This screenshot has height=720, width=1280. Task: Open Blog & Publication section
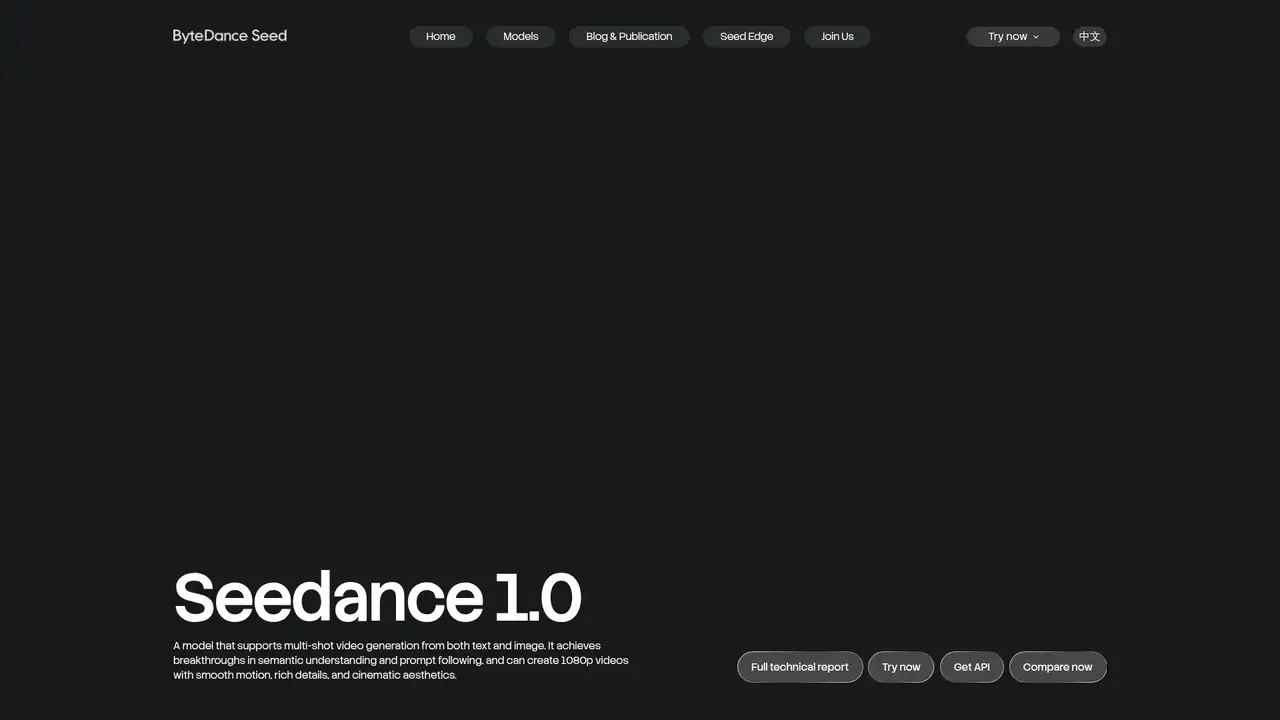[x=629, y=37]
